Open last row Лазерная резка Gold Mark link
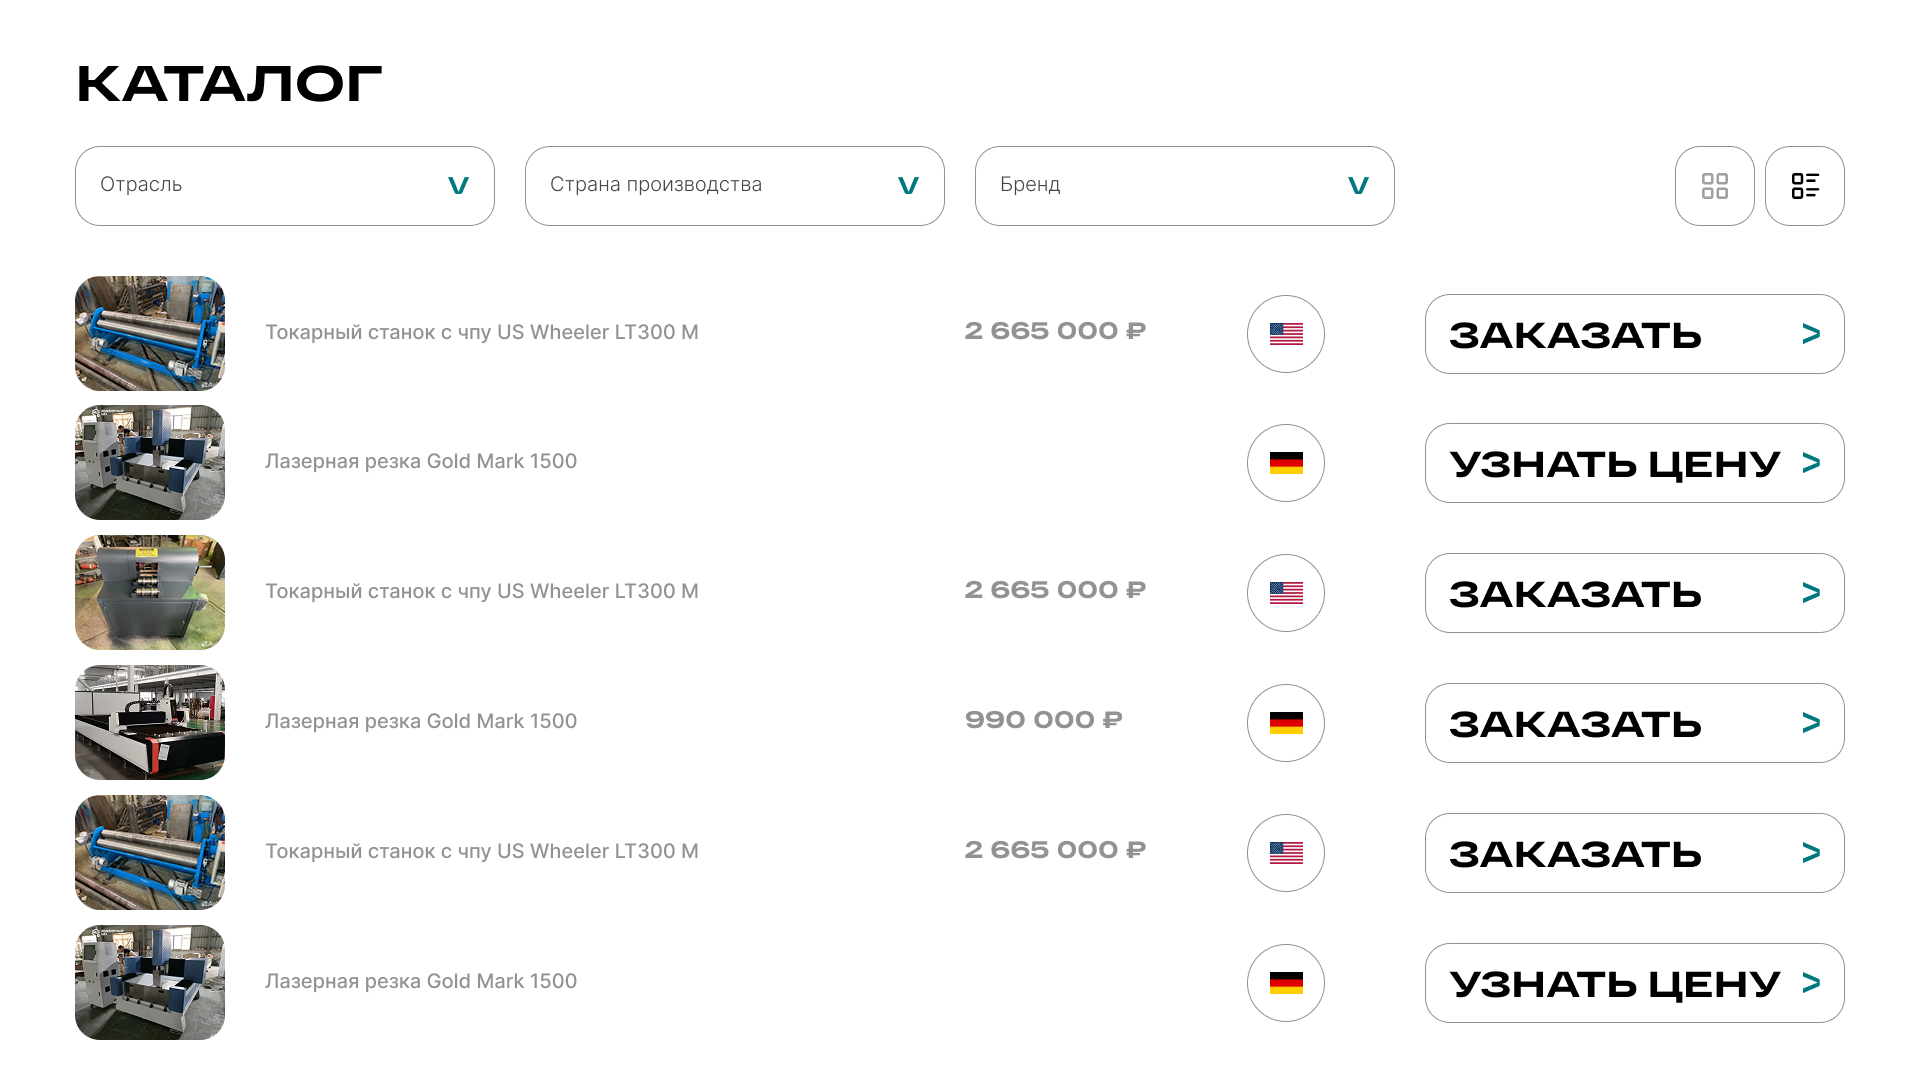 point(420,981)
